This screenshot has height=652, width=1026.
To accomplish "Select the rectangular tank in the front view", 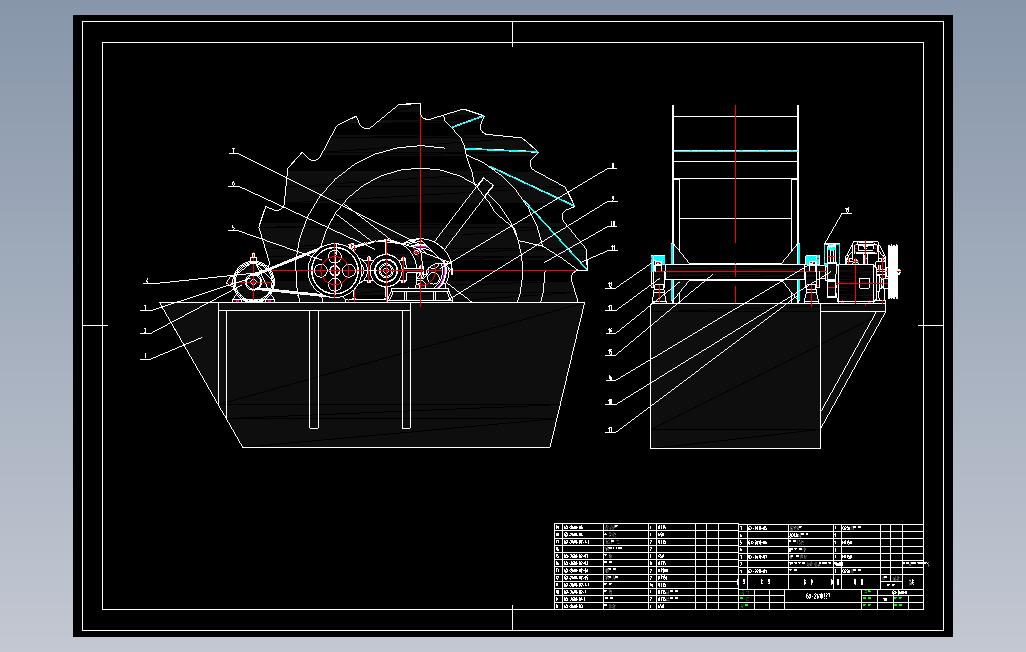I will pyautogui.click(x=735, y=376).
